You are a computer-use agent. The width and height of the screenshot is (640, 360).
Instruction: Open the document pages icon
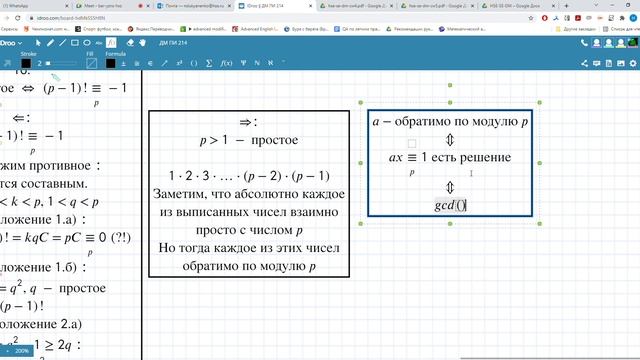(609, 63)
